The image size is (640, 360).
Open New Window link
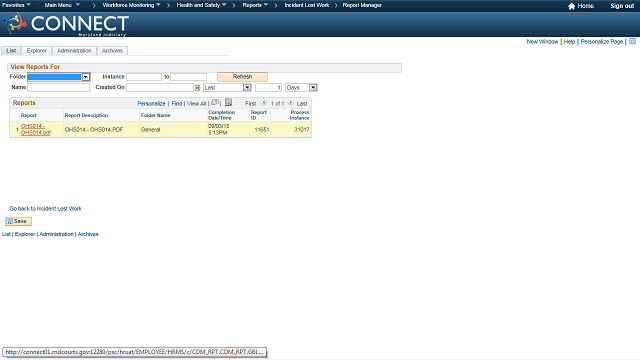(542, 42)
